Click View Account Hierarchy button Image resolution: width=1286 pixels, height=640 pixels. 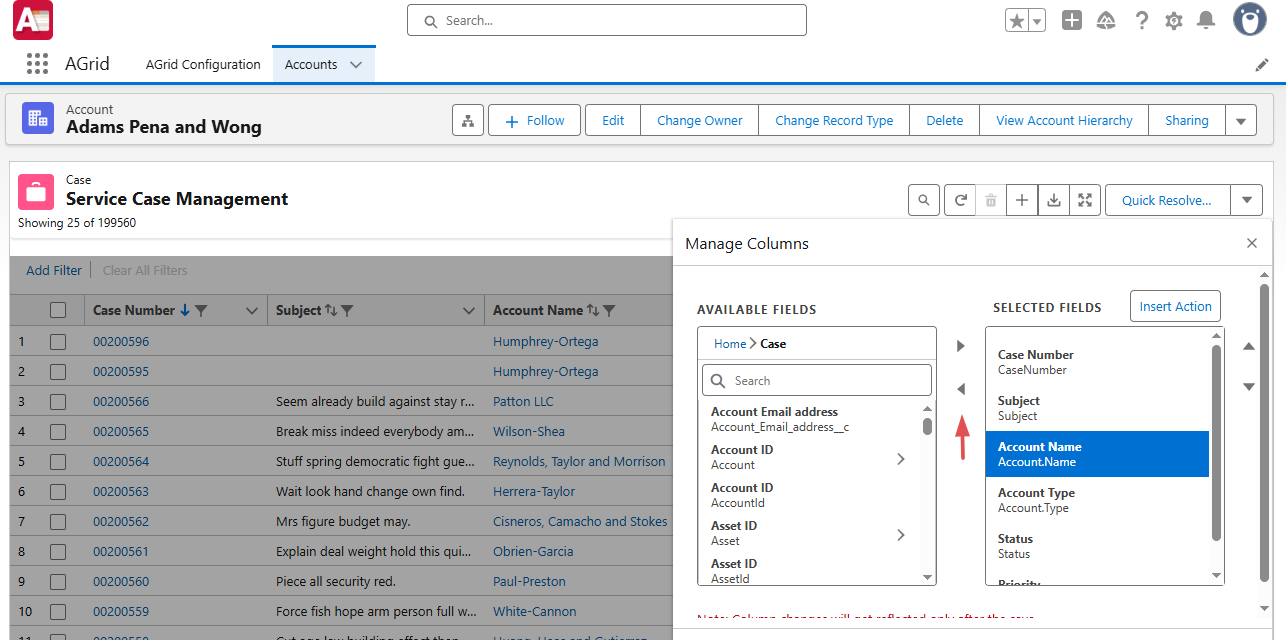[x=1064, y=120]
